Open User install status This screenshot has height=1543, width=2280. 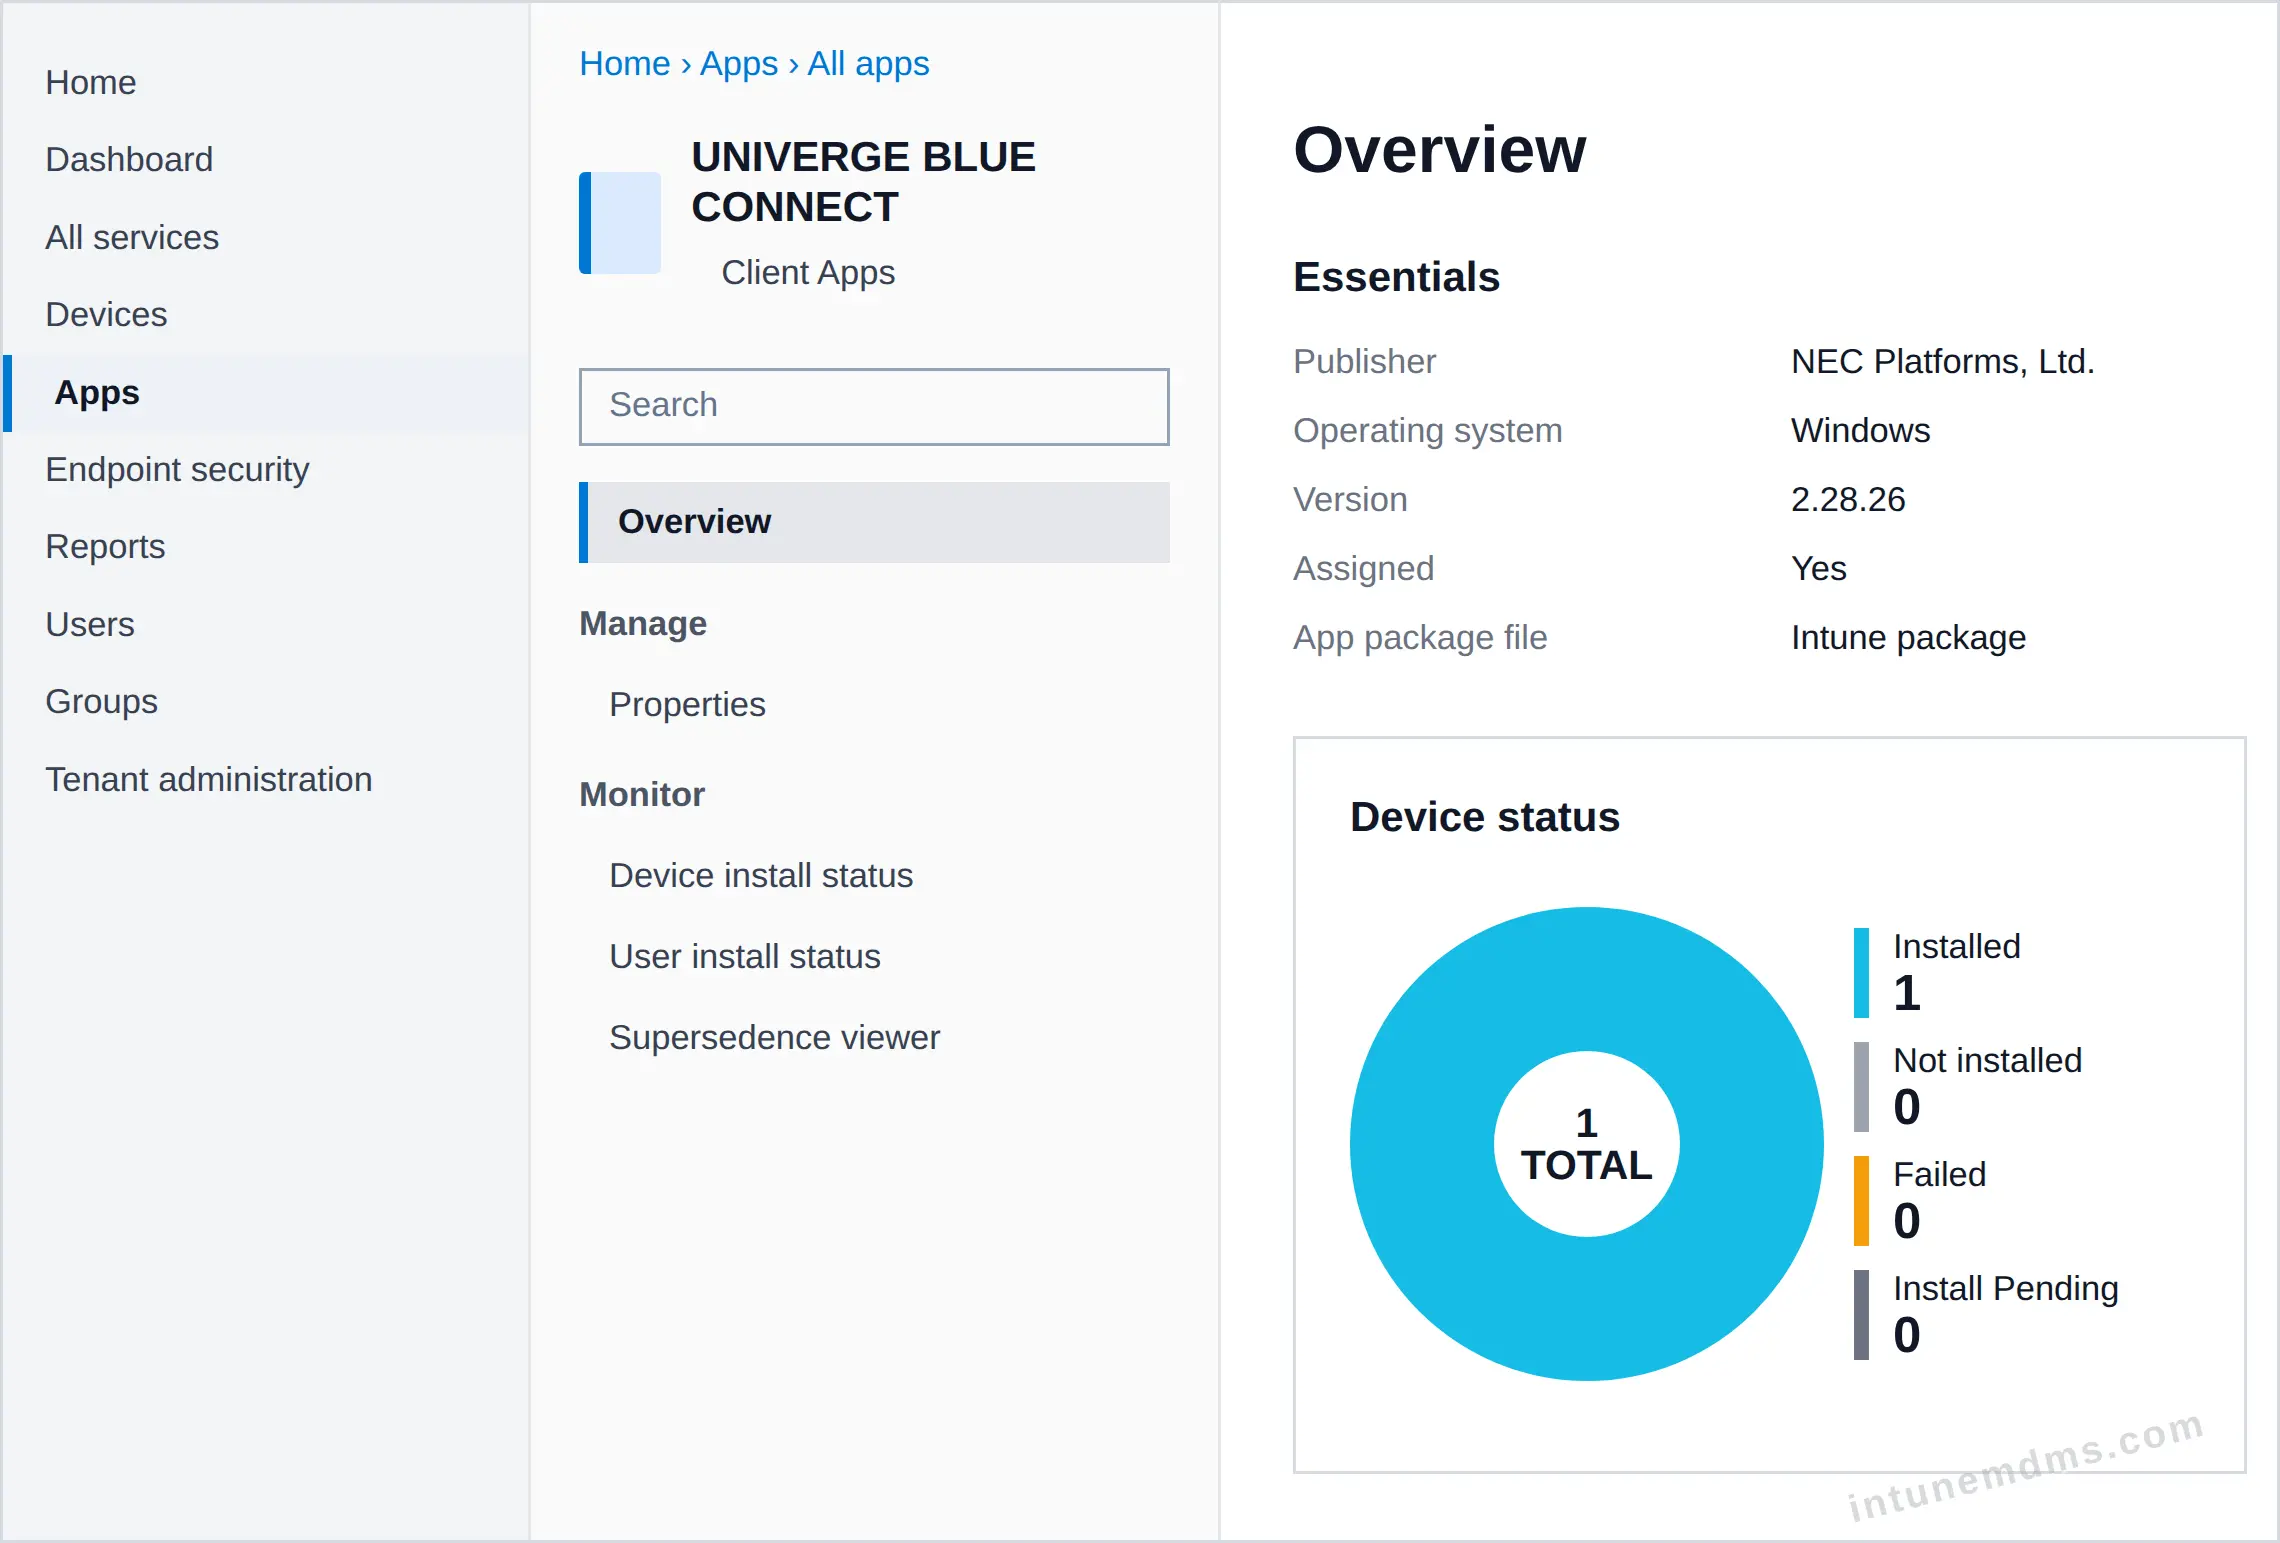pyautogui.click(x=745, y=957)
